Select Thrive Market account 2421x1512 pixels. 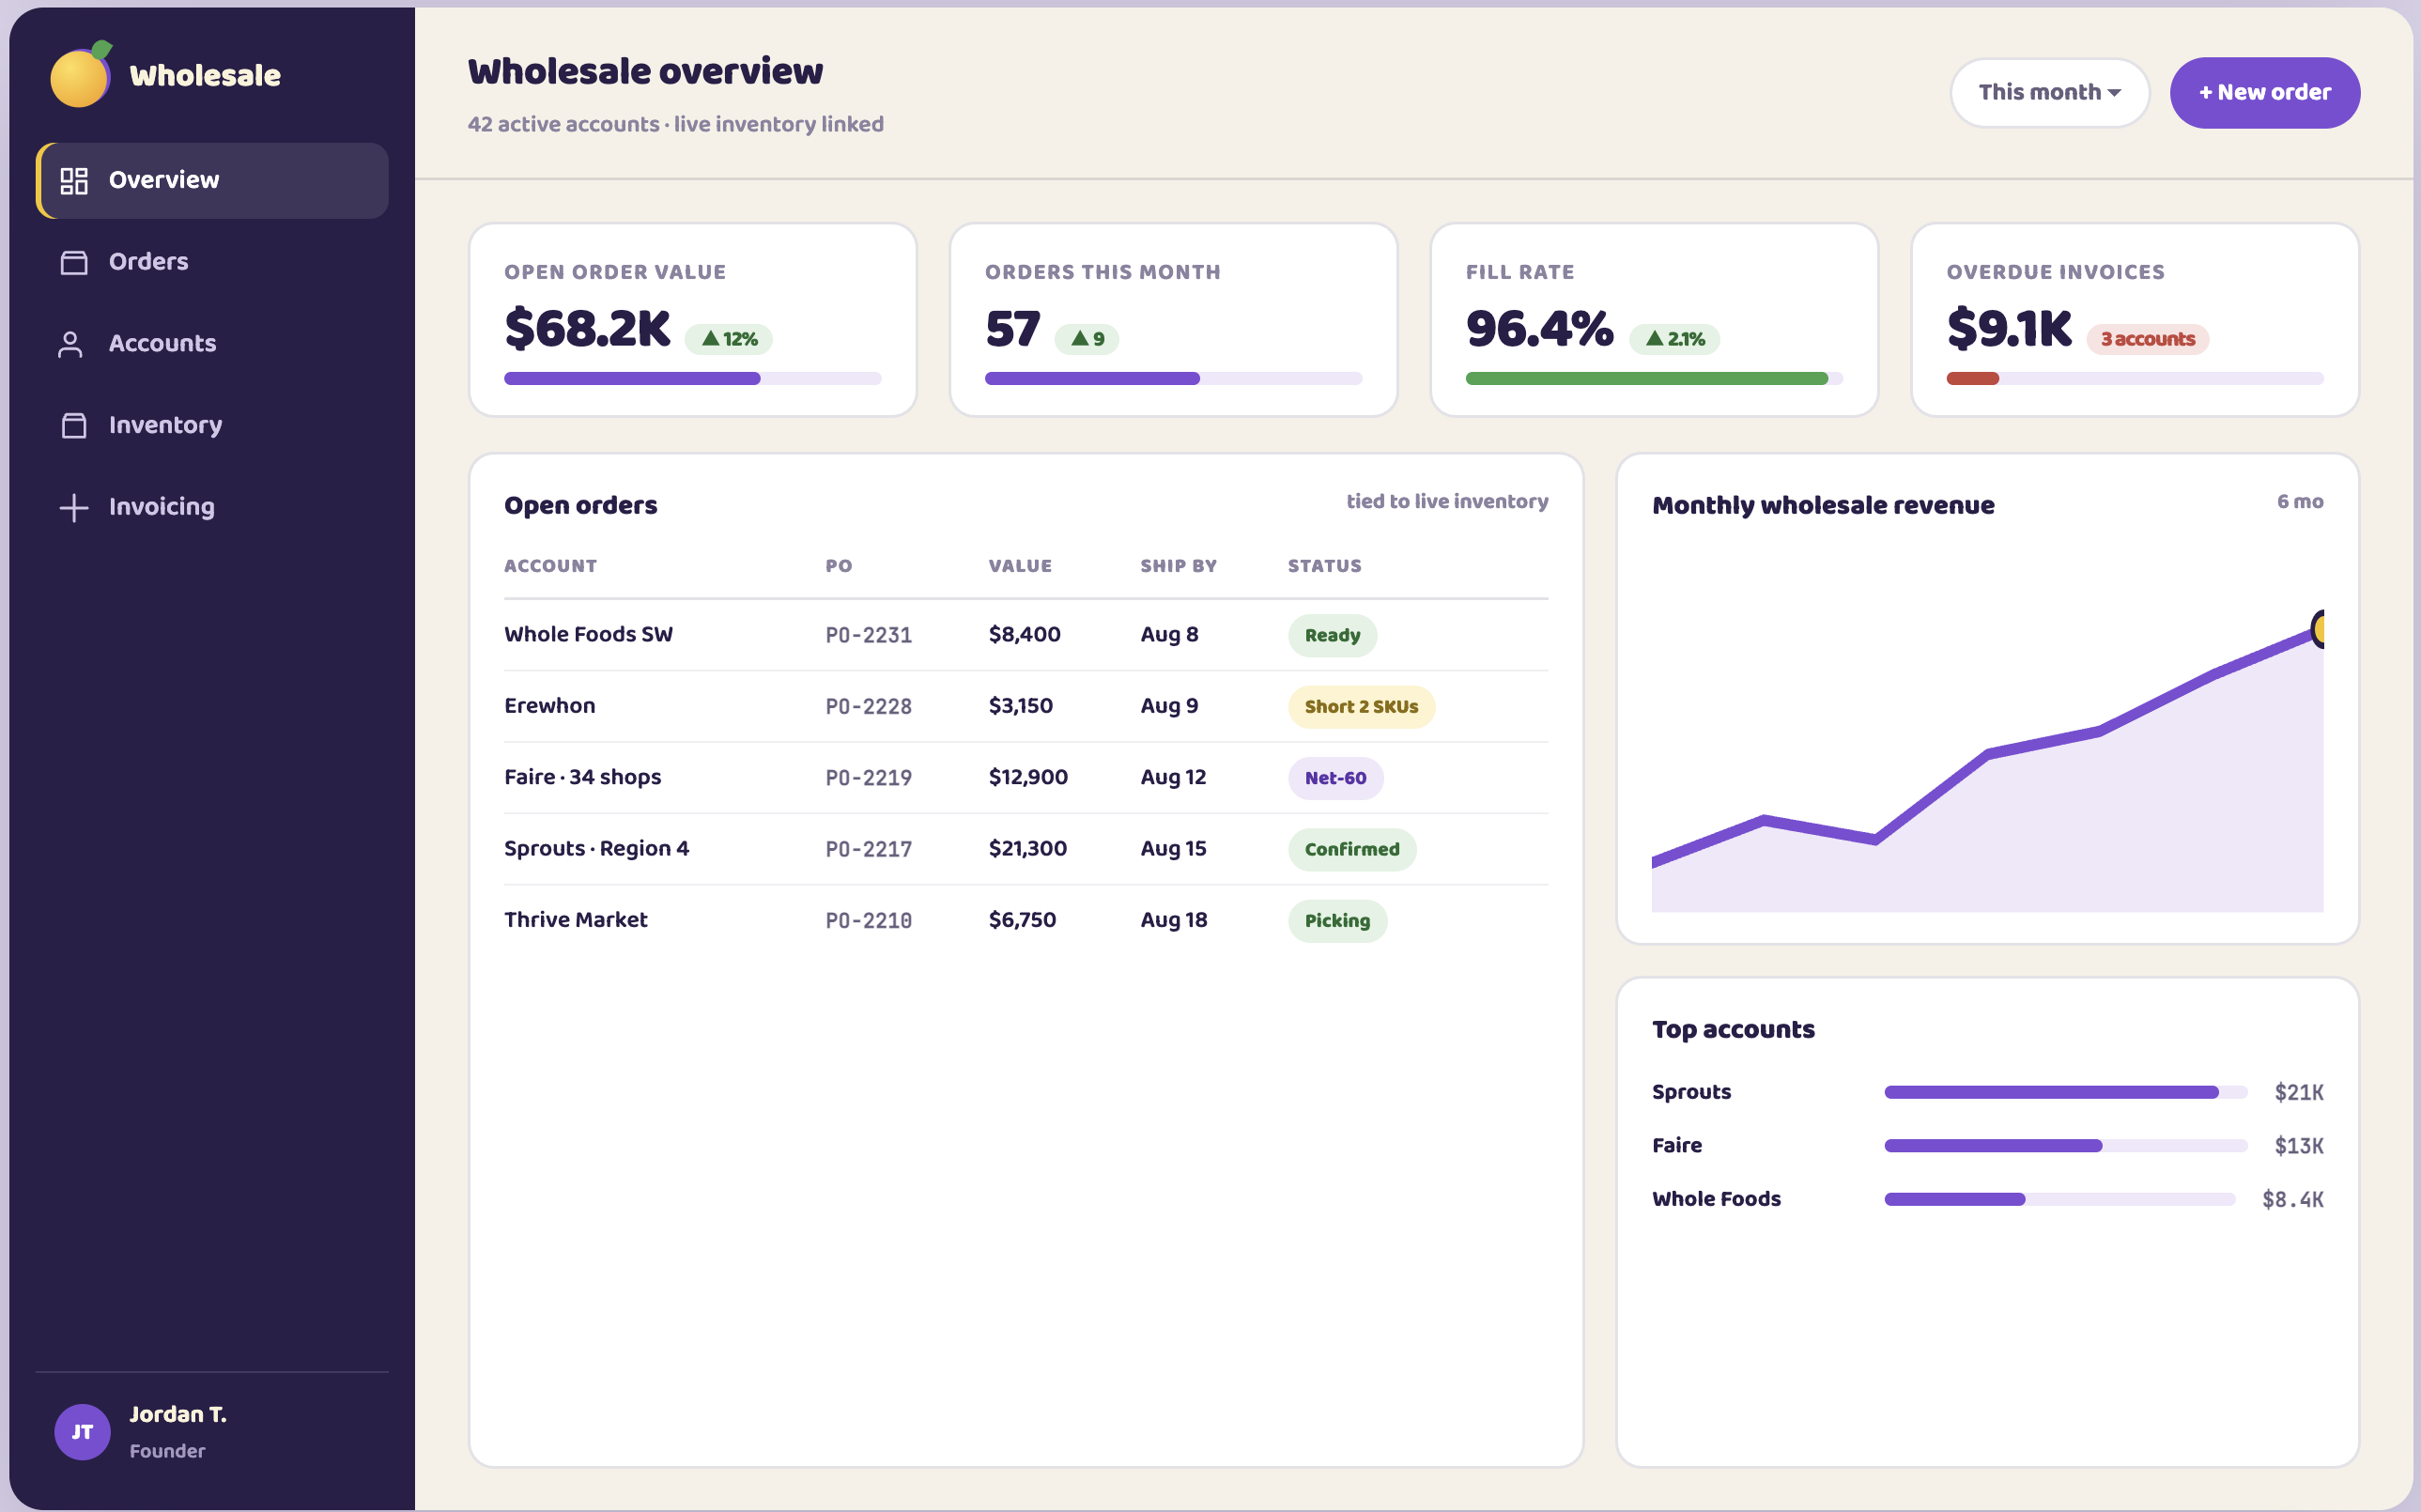pyautogui.click(x=576, y=920)
